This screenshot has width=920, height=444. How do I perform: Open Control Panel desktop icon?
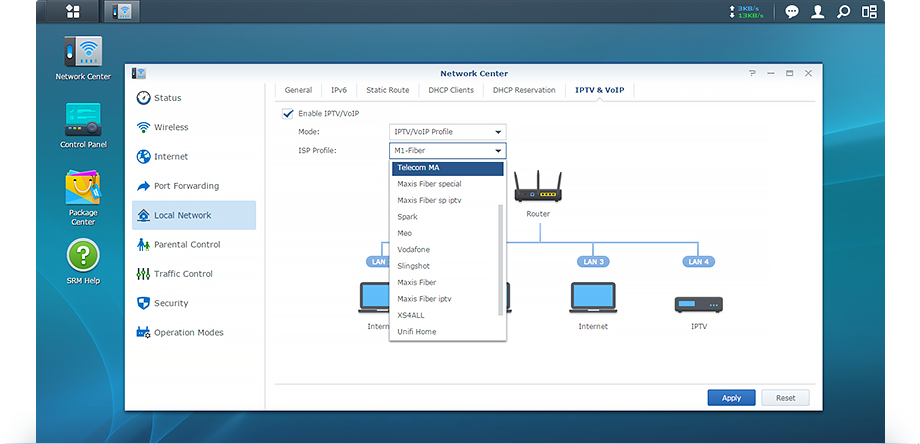[x=83, y=122]
